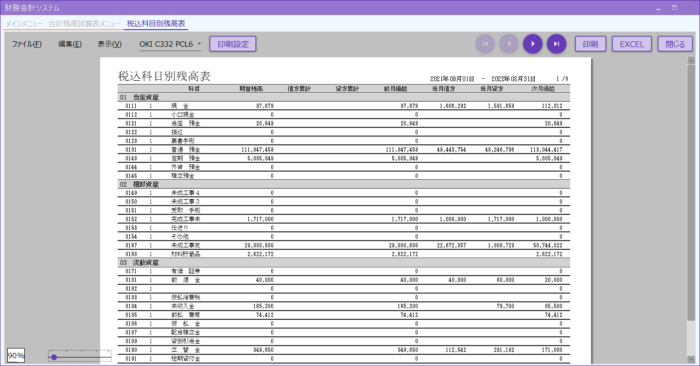Open the 表示(V) menu
700x366 pixels.
pos(110,44)
